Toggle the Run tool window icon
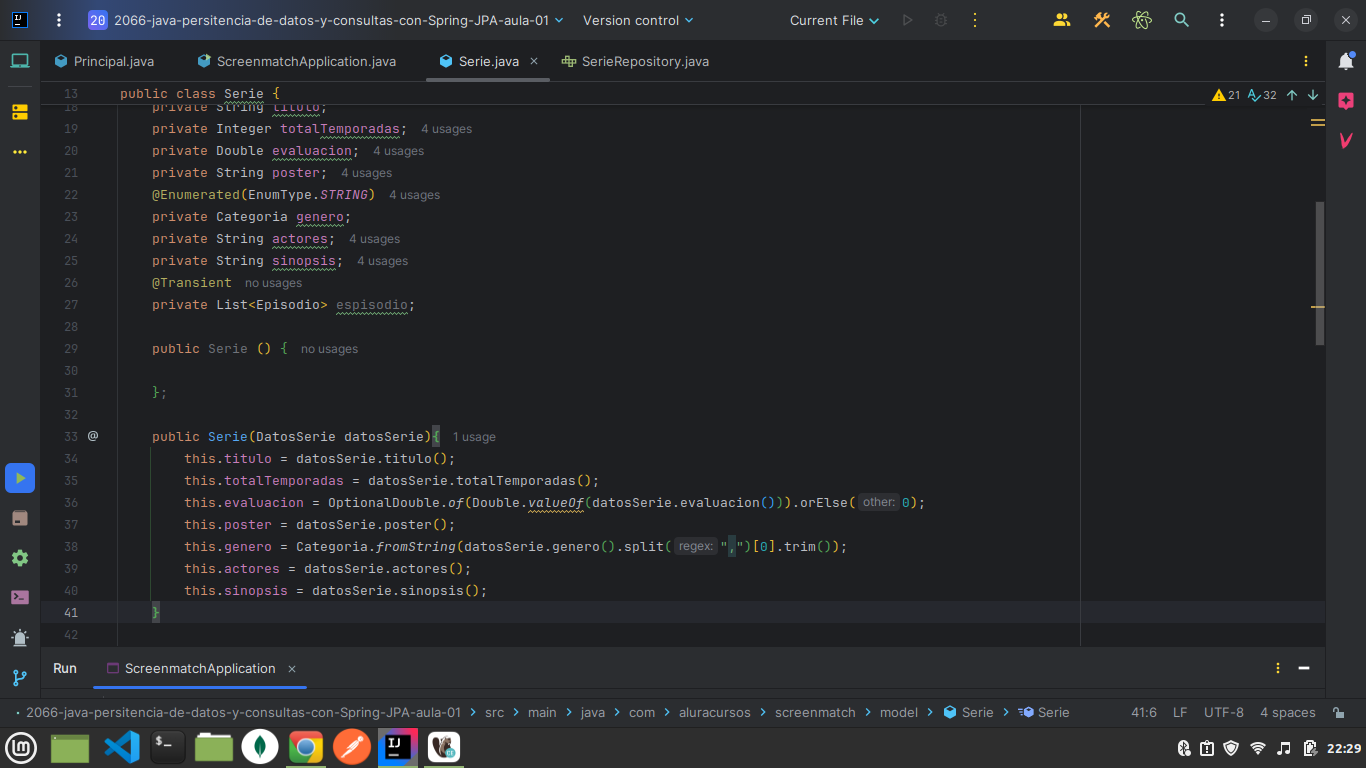This screenshot has height=768, width=1366. (x=20, y=478)
